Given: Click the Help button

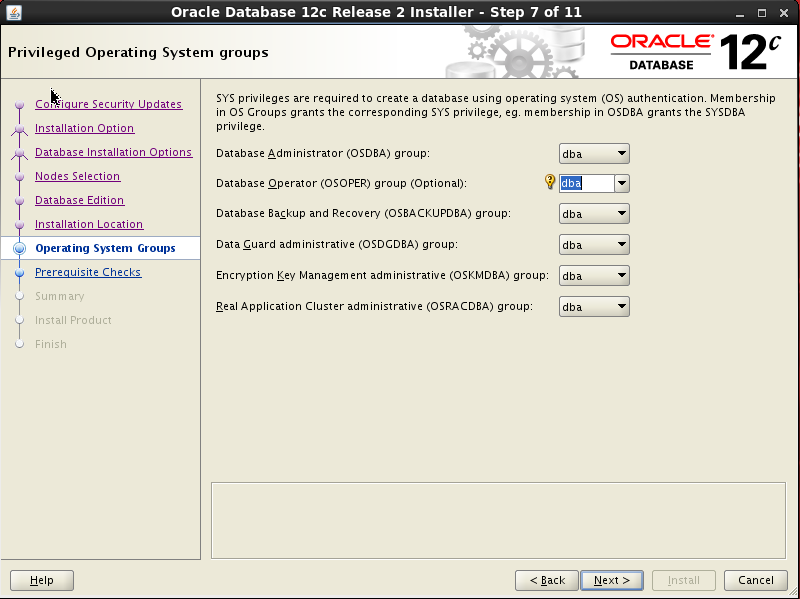Looking at the screenshot, I should (41, 580).
